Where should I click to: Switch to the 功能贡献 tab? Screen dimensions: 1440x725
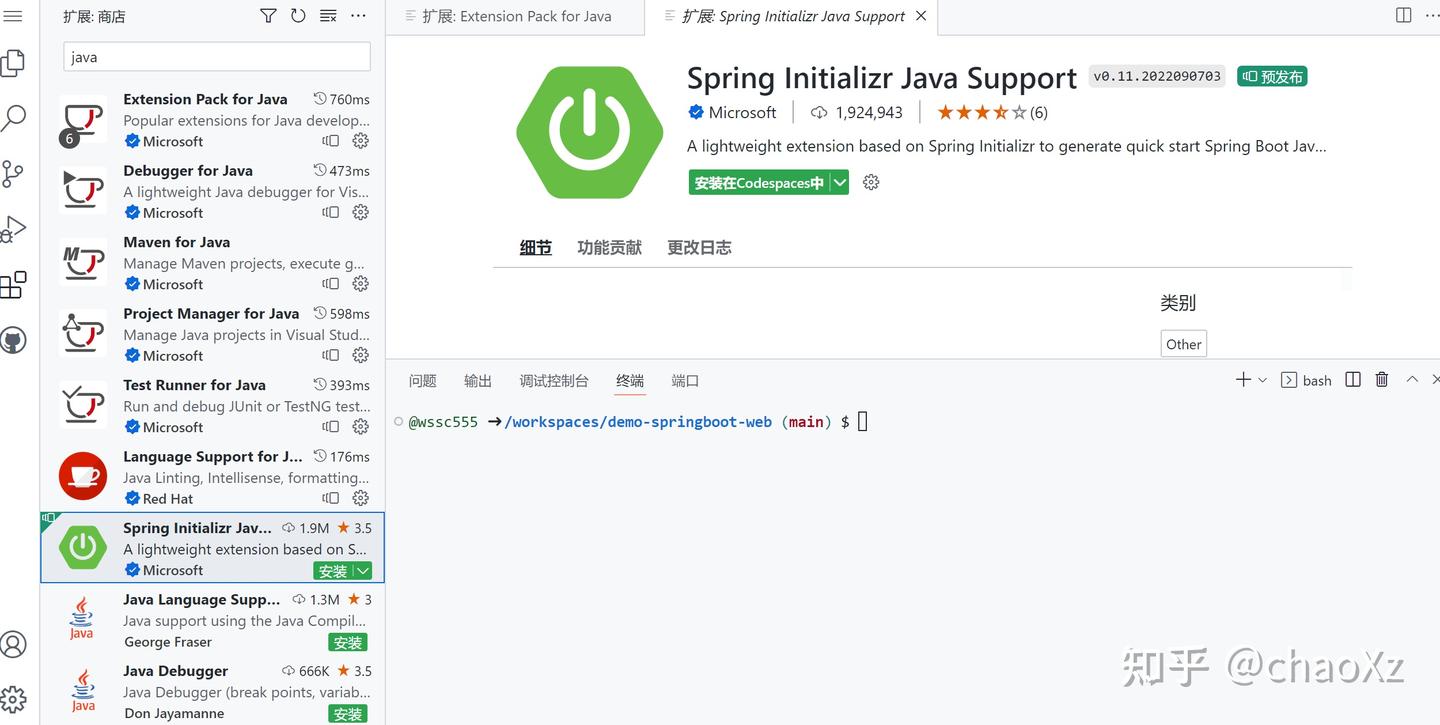(x=609, y=247)
